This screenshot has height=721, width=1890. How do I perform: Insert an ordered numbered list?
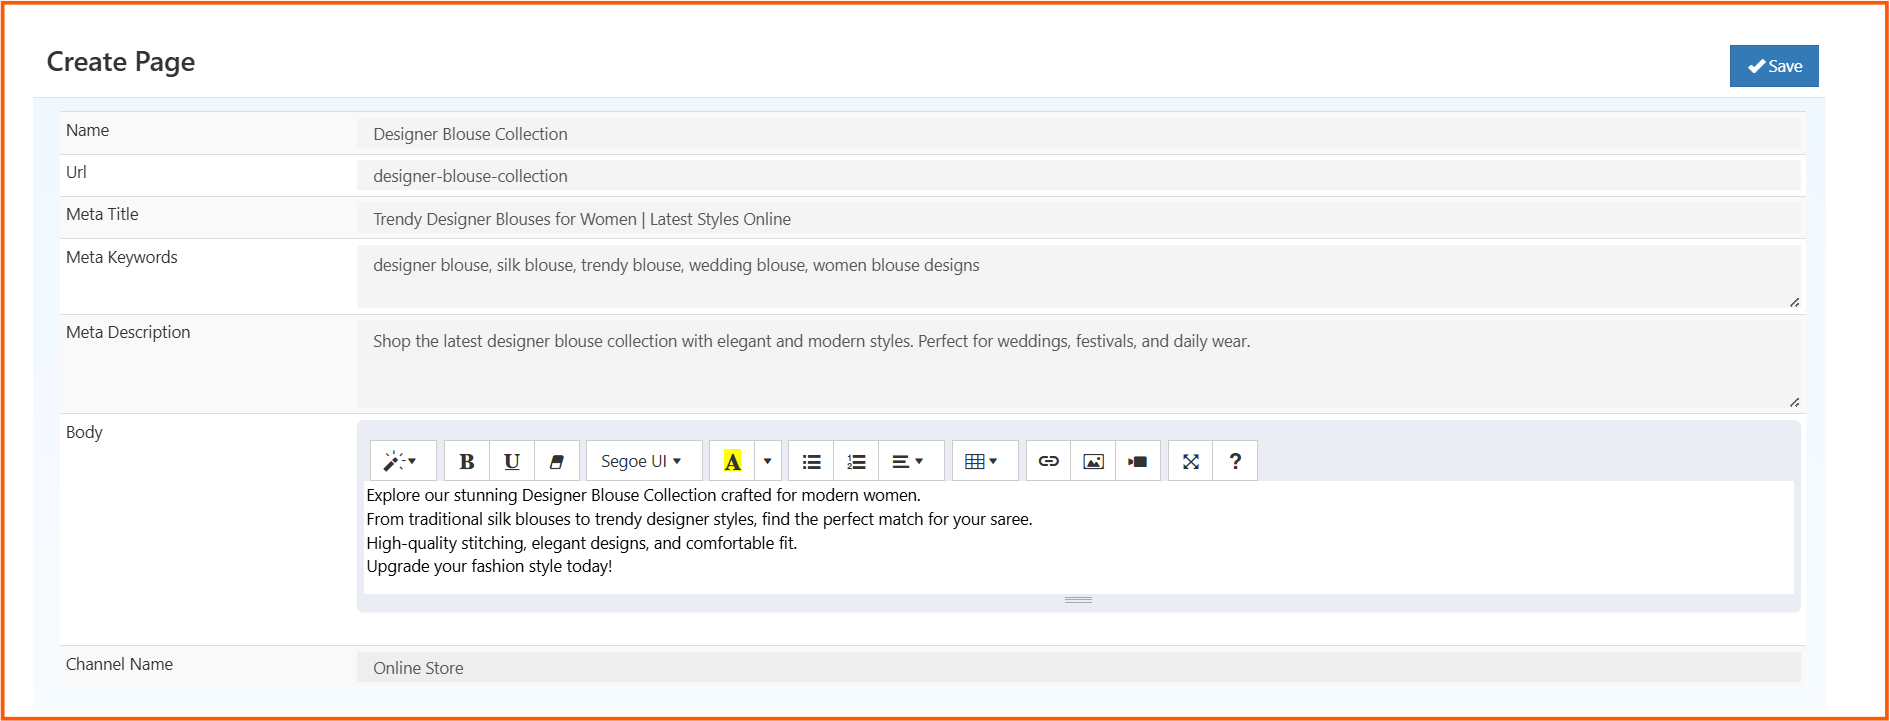pyautogui.click(x=856, y=461)
